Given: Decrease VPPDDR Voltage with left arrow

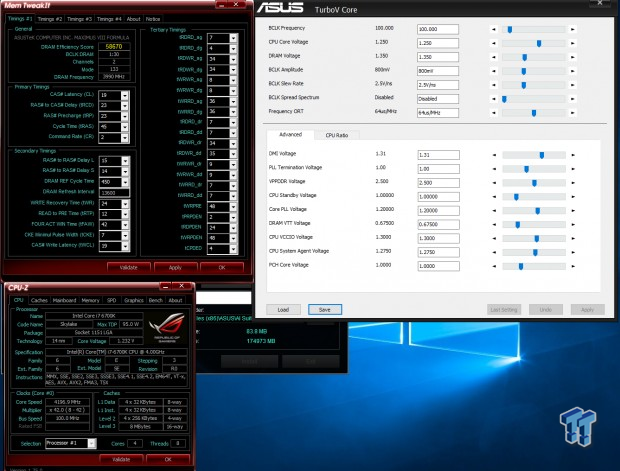Looking at the screenshot, I should [494, 183].
